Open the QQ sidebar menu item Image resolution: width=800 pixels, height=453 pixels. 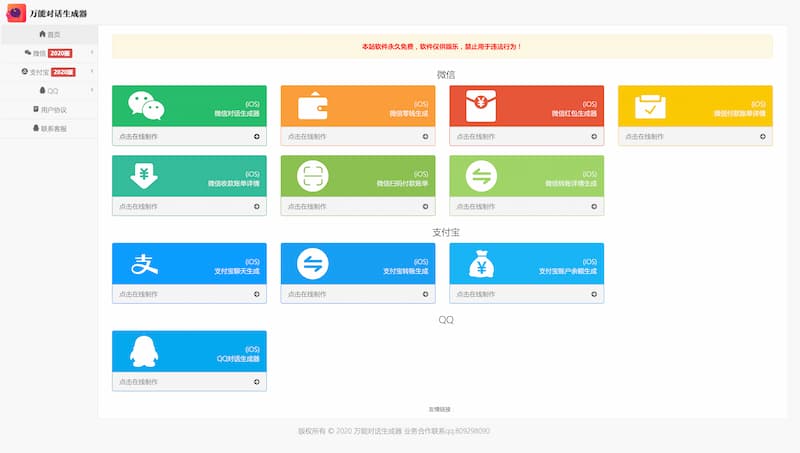pos(49,91)
